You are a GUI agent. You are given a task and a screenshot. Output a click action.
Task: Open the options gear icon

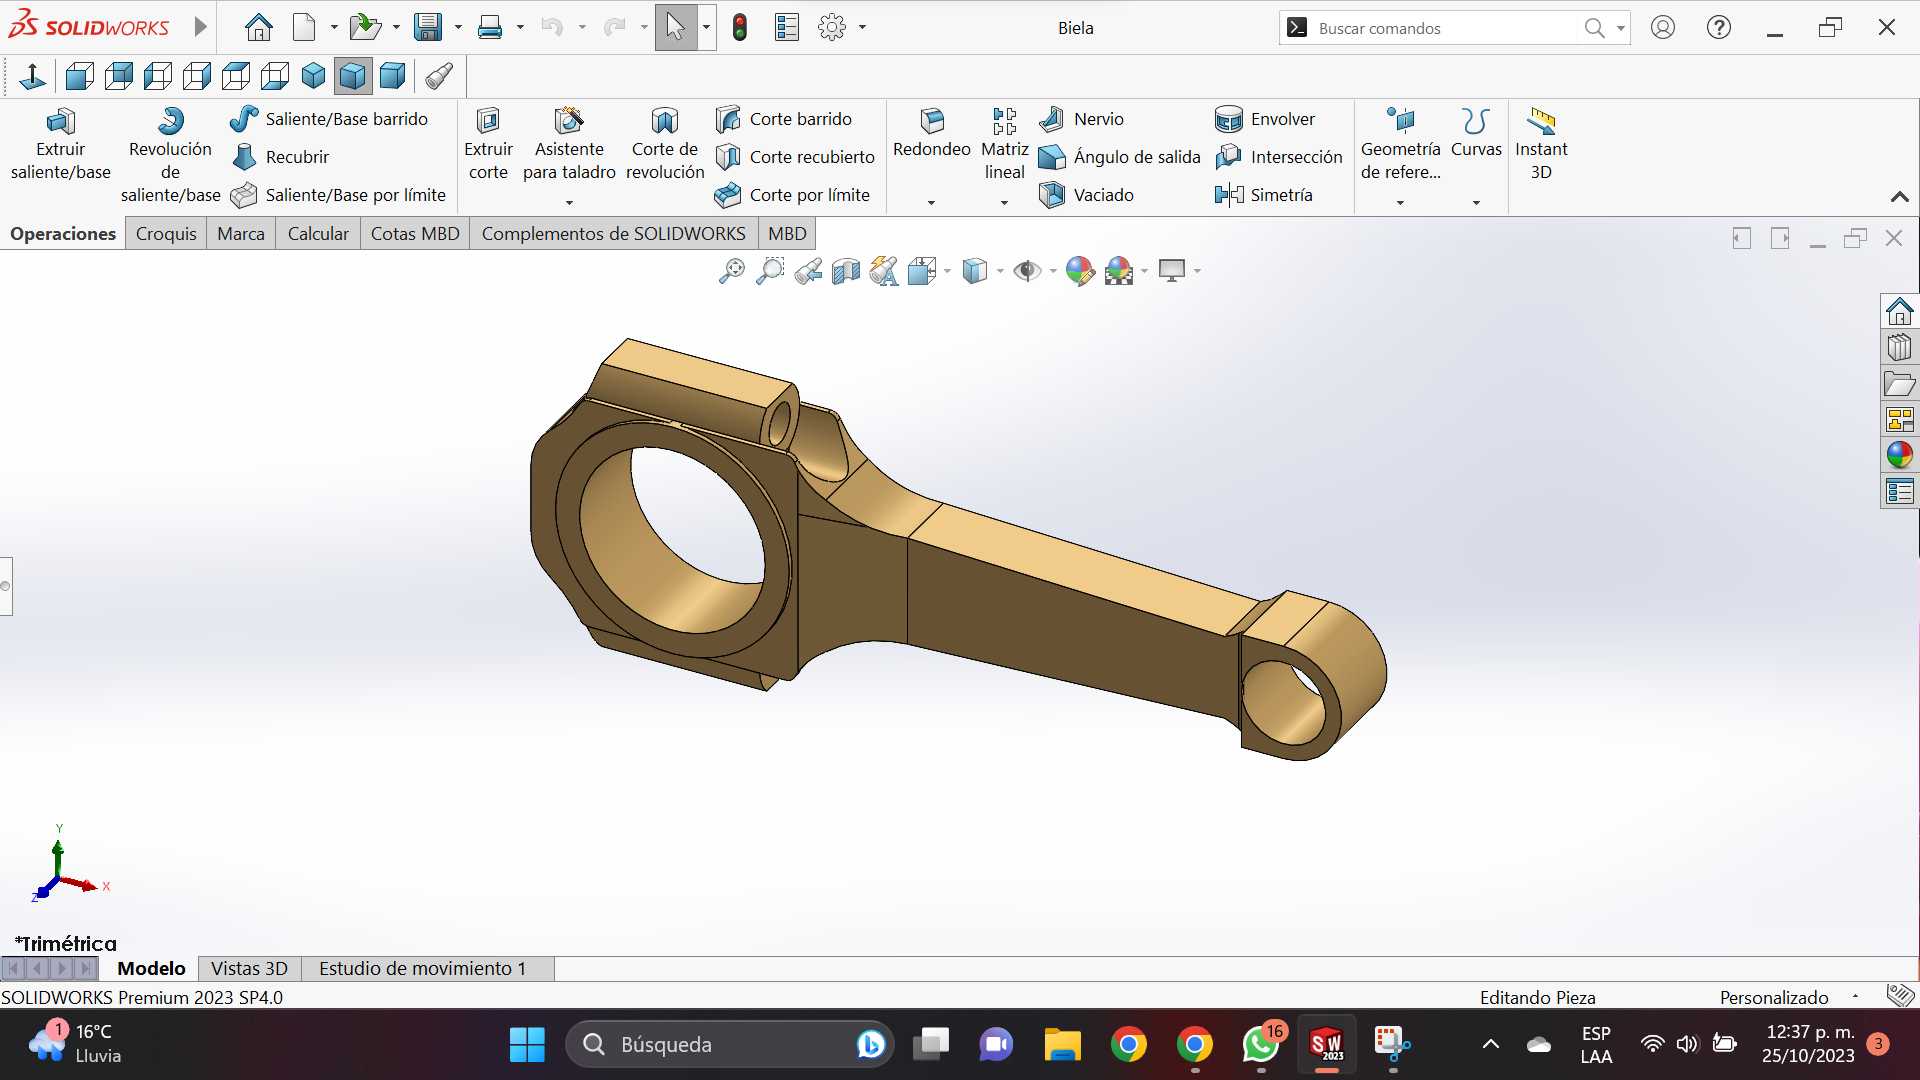(x=832, y=28)
